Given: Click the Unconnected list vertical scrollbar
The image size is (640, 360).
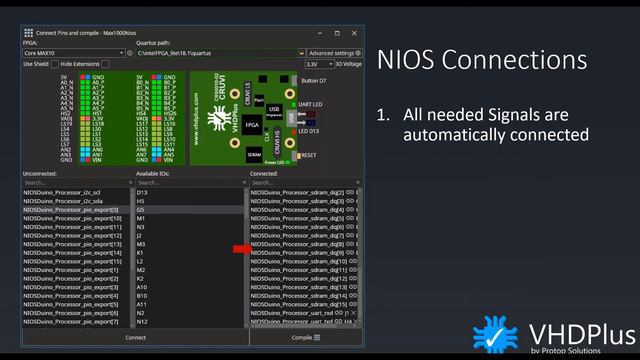Looking at the screenshot, I should tap(133, 257).
